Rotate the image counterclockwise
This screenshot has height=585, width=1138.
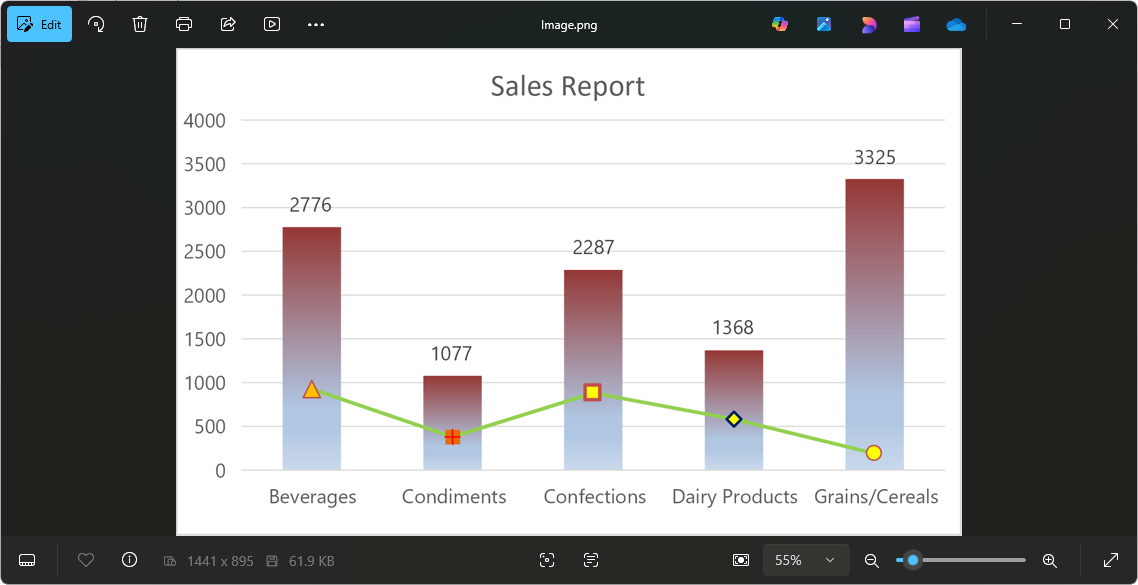96,24
